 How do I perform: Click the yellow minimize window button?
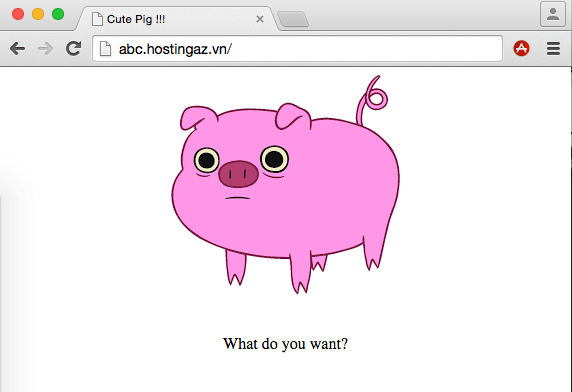pyautogui.click(x=38, y=14)
